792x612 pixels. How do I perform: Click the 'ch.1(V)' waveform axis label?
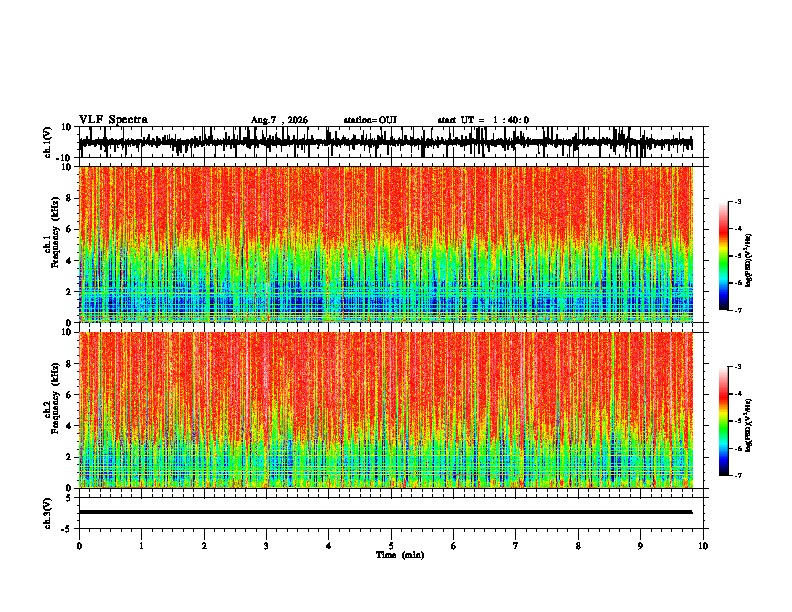[48, 142]
